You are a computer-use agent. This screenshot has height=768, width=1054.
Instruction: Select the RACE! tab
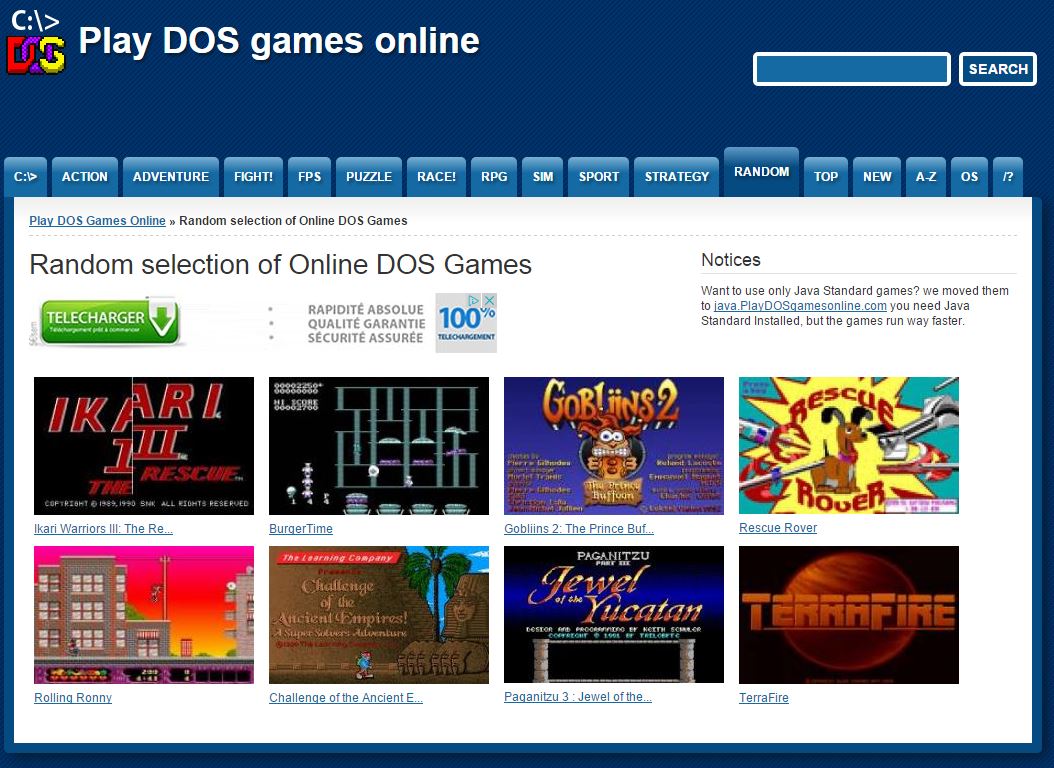tap(436, 177)
